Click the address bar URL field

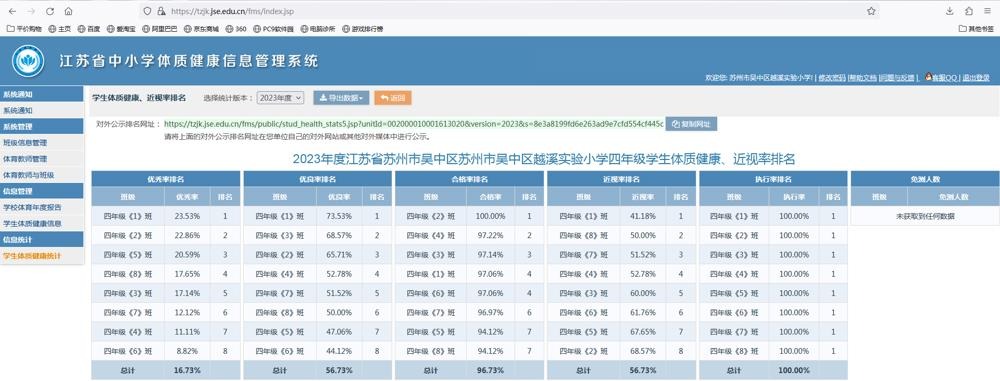[510, 11]
